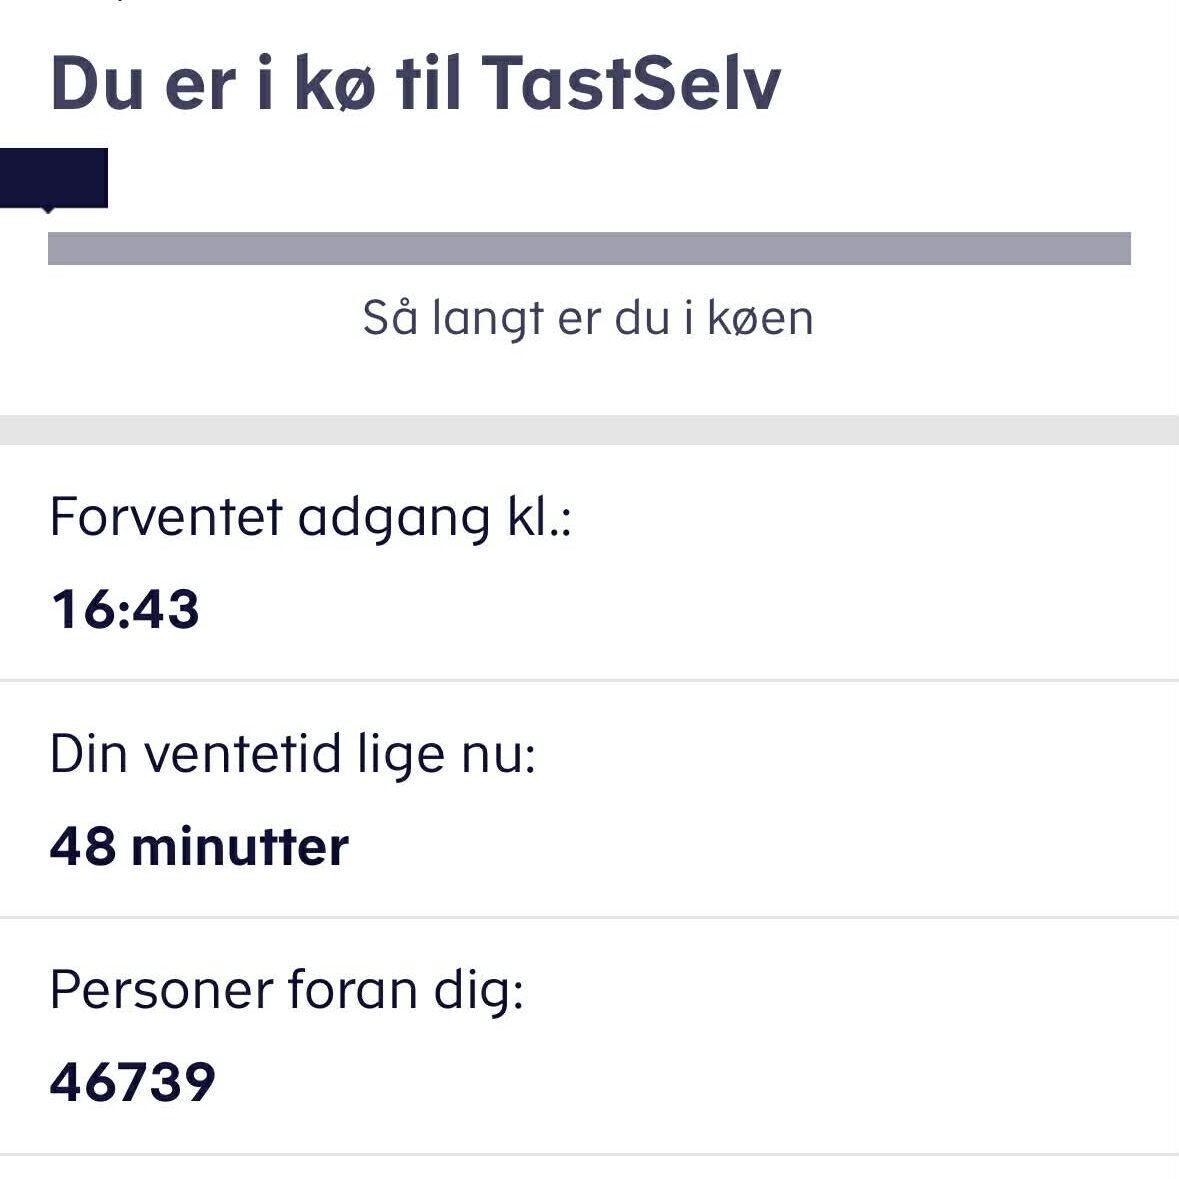Click the word "TastSelv" in the heading
The height and width of the screenshot is (1179, 1179).
tap(630, 82)
